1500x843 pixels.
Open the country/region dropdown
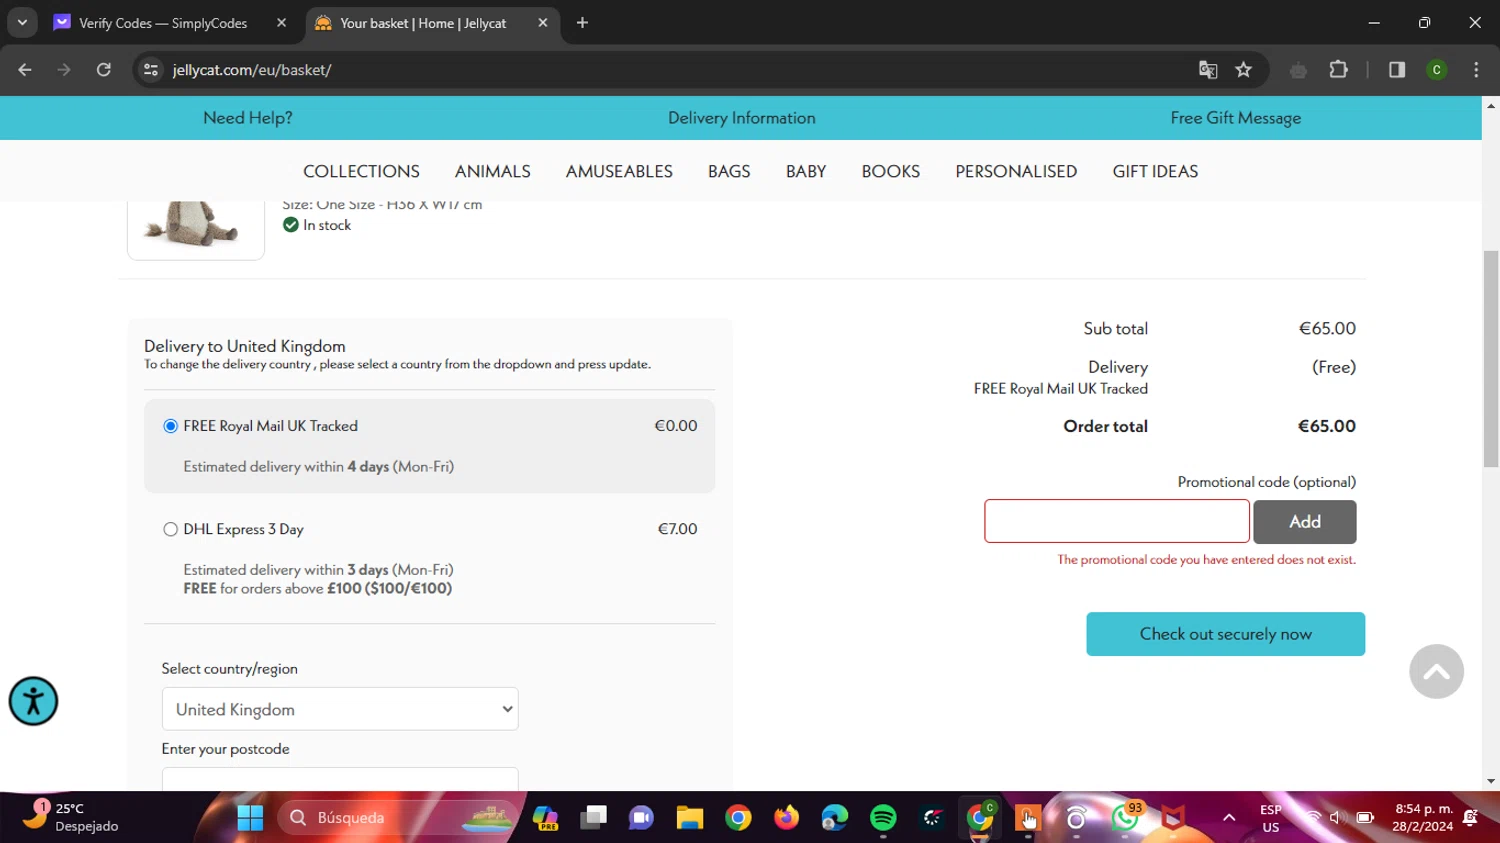(340, 709)
